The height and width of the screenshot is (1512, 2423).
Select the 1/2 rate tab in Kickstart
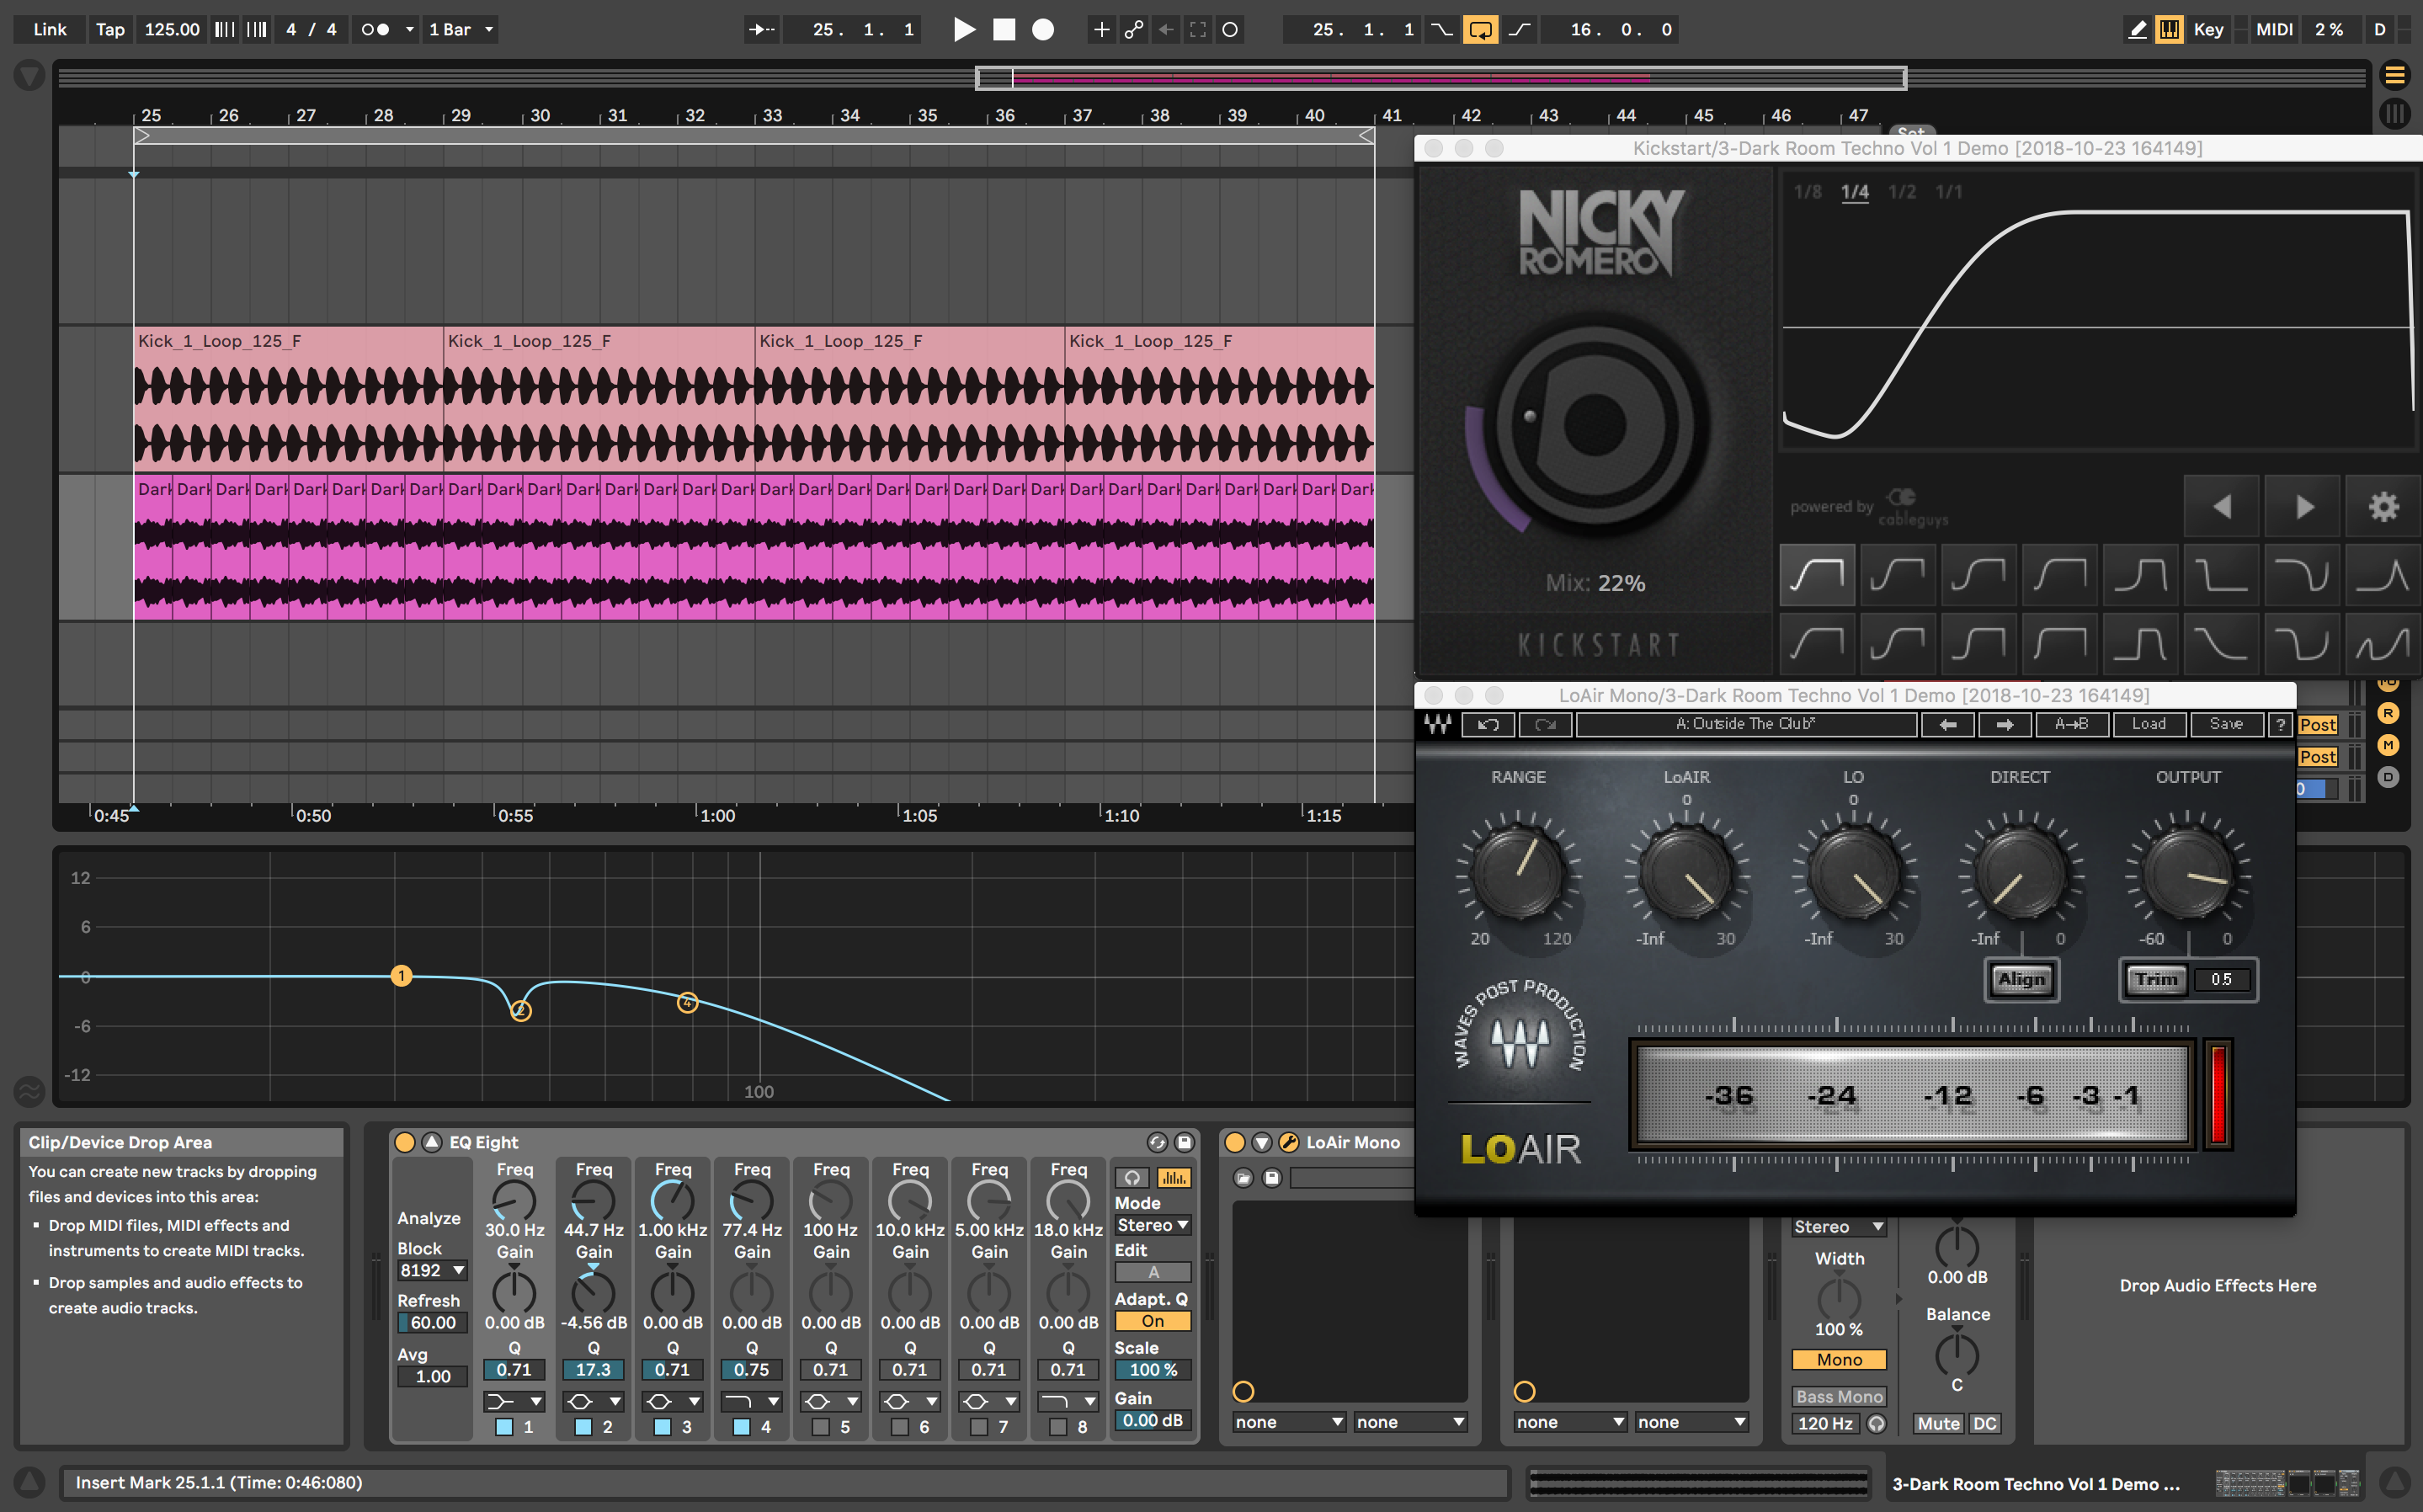tap(1901, 192)
